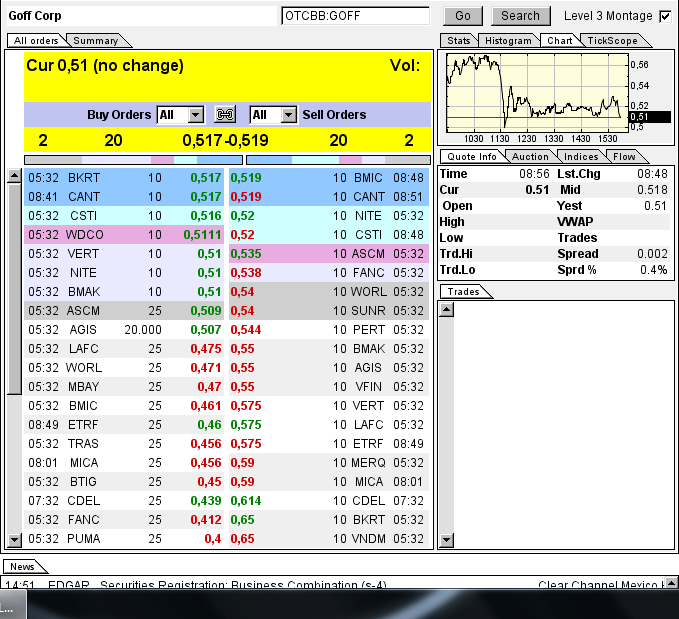Open the Stats tab
This screenshot has height=619, width=679.
point(458,41)
